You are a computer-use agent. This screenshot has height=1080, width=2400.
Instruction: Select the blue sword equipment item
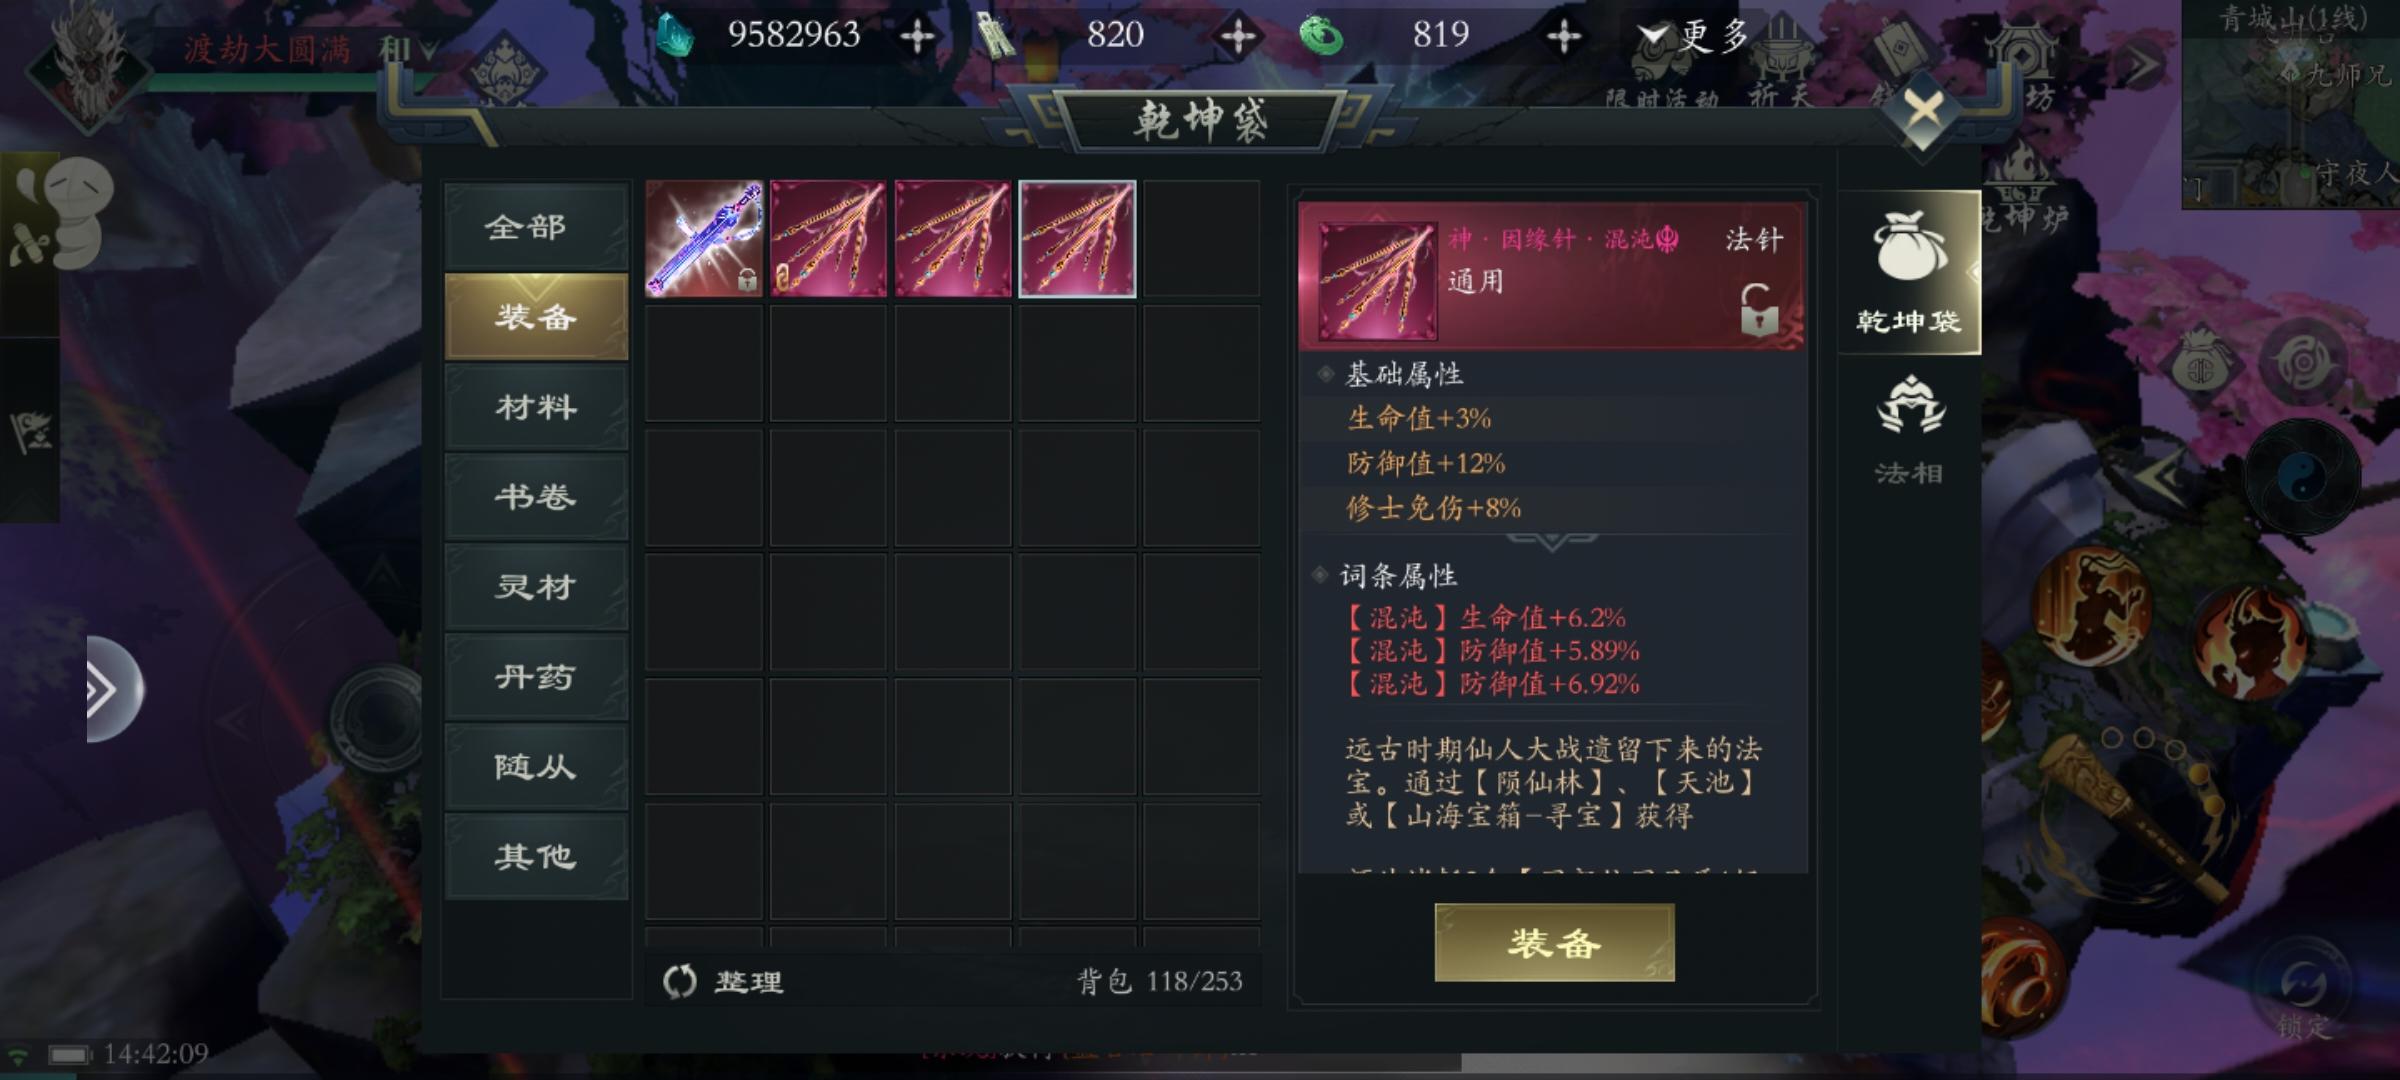coord(704,239)
